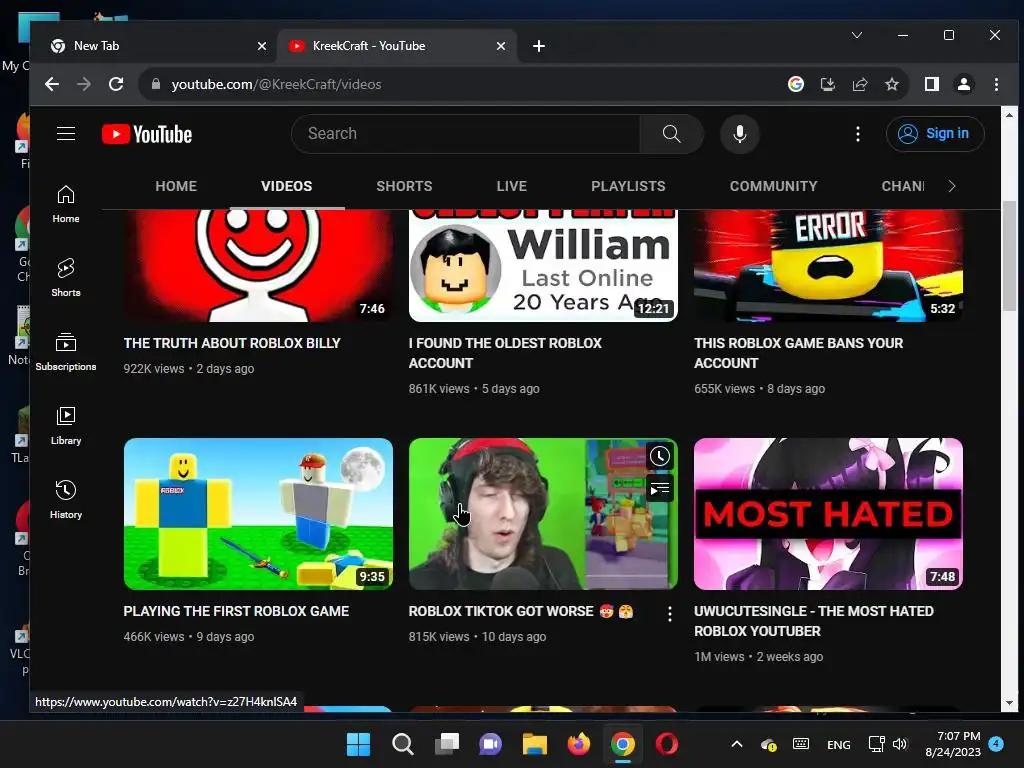Open clock showing 7:07 PM

pyautogui.click(x=953, y=744)
